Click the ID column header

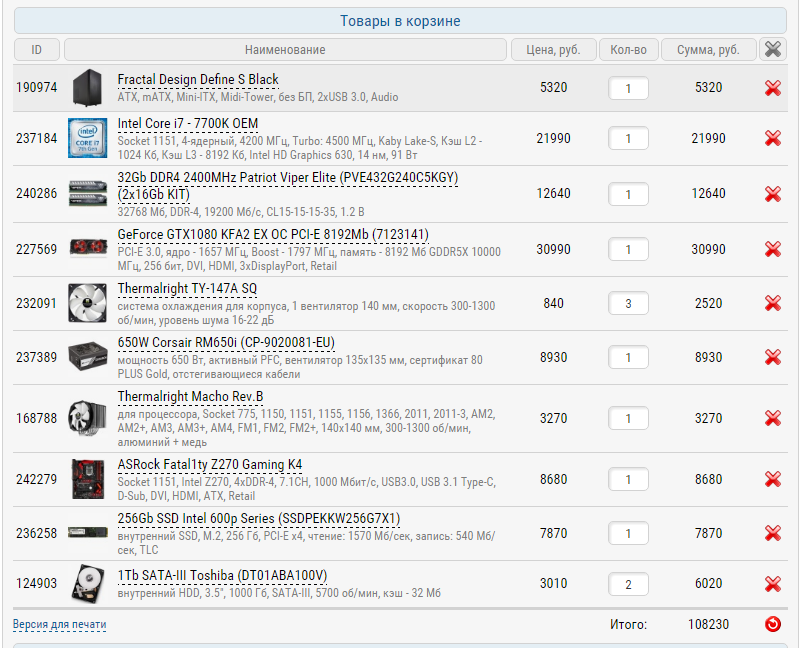36,50
